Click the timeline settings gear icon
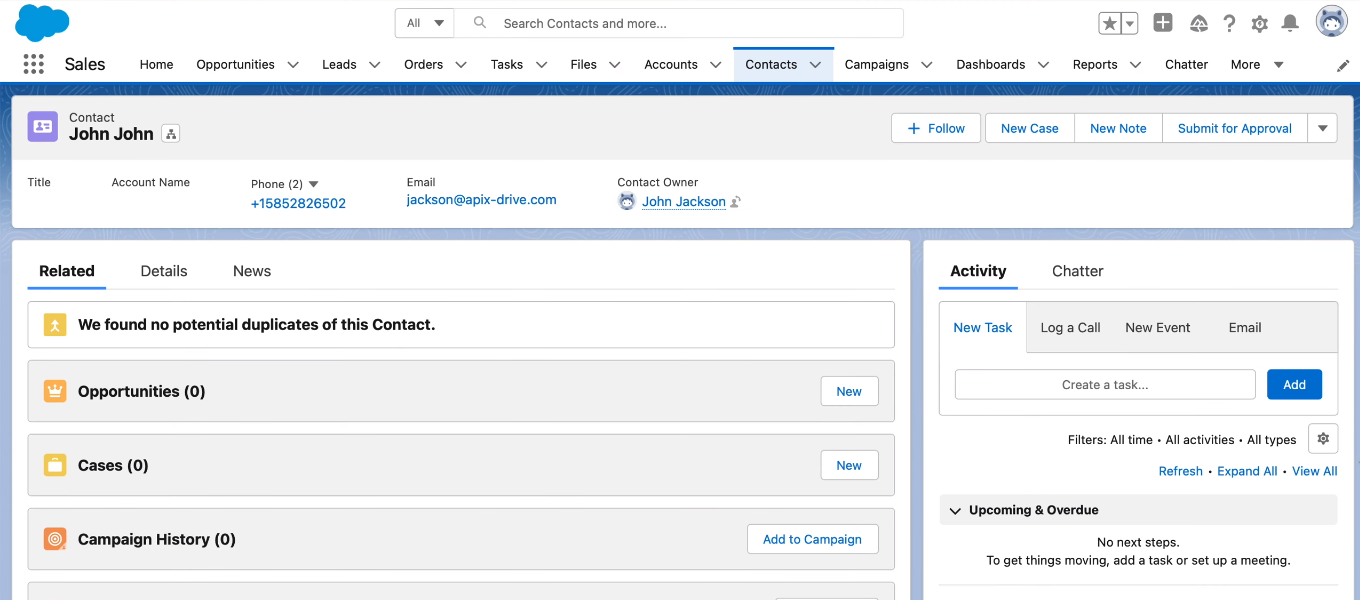 click(1323, 439)
